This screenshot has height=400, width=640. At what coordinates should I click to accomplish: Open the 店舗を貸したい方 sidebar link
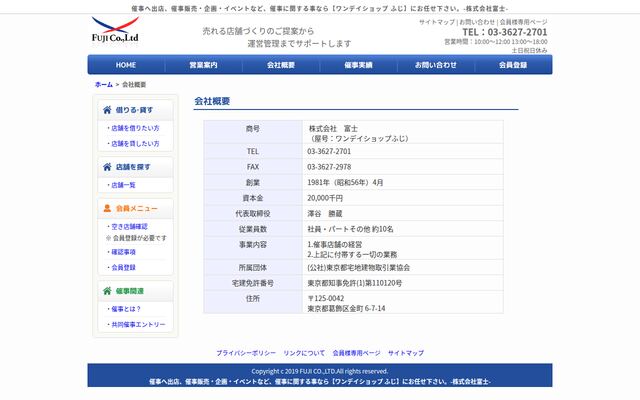135,144
